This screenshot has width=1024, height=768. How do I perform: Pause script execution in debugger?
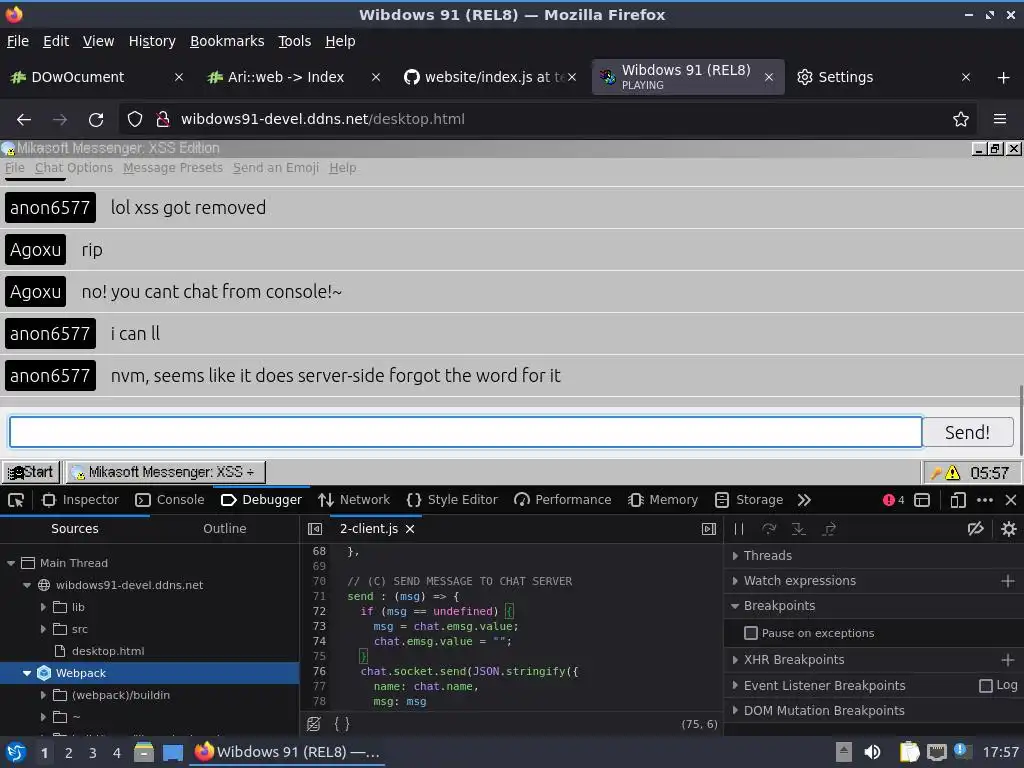tap(739, 529)
